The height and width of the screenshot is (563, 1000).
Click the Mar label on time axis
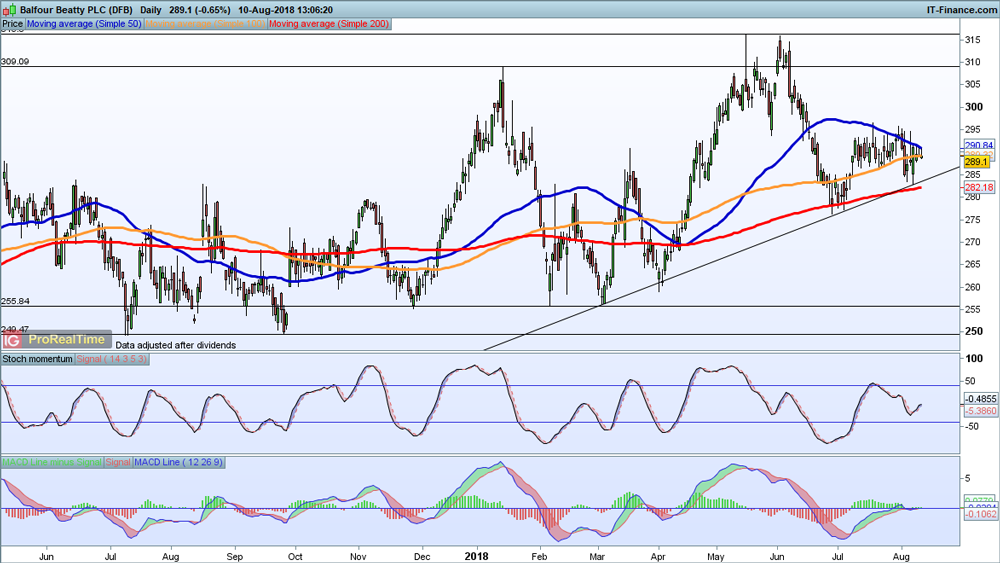point(597,557)
